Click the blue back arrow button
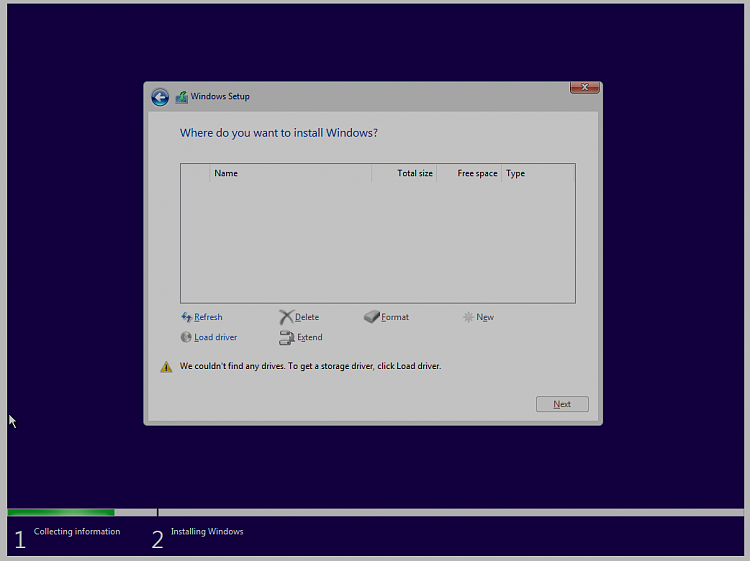750x561 pixels. (160, 97)
